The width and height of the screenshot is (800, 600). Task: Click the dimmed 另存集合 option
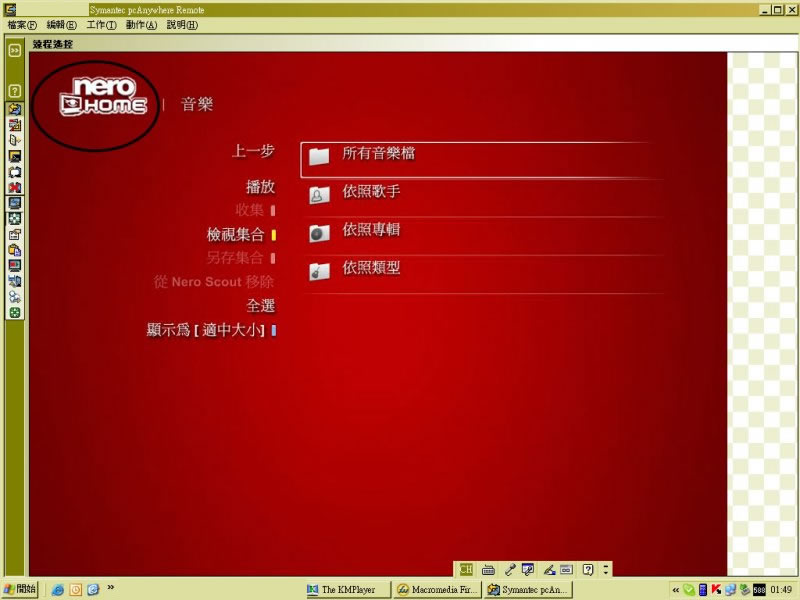(235, 258)
